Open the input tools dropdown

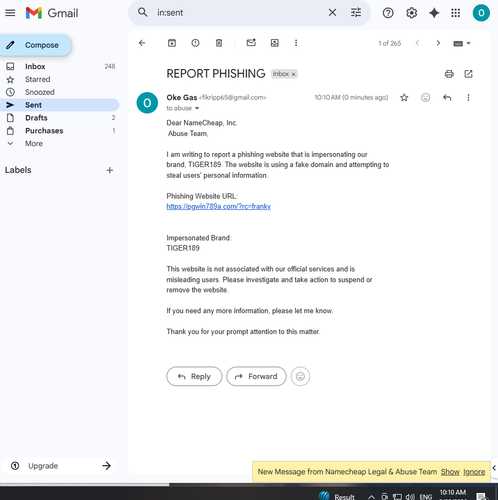pos(462,43)
